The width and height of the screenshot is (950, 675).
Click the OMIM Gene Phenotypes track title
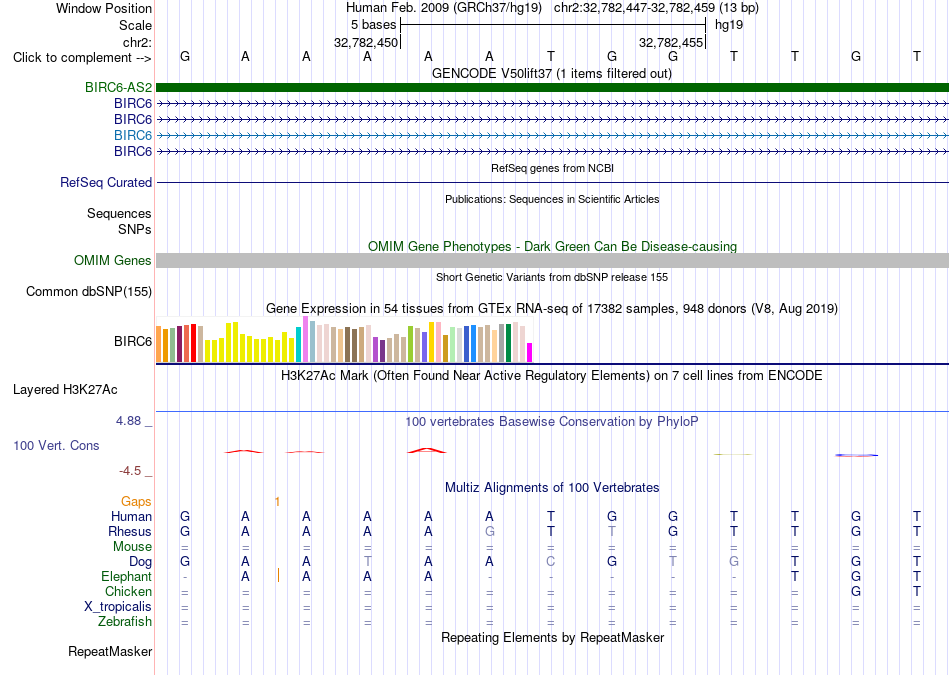tap(552, 247)
